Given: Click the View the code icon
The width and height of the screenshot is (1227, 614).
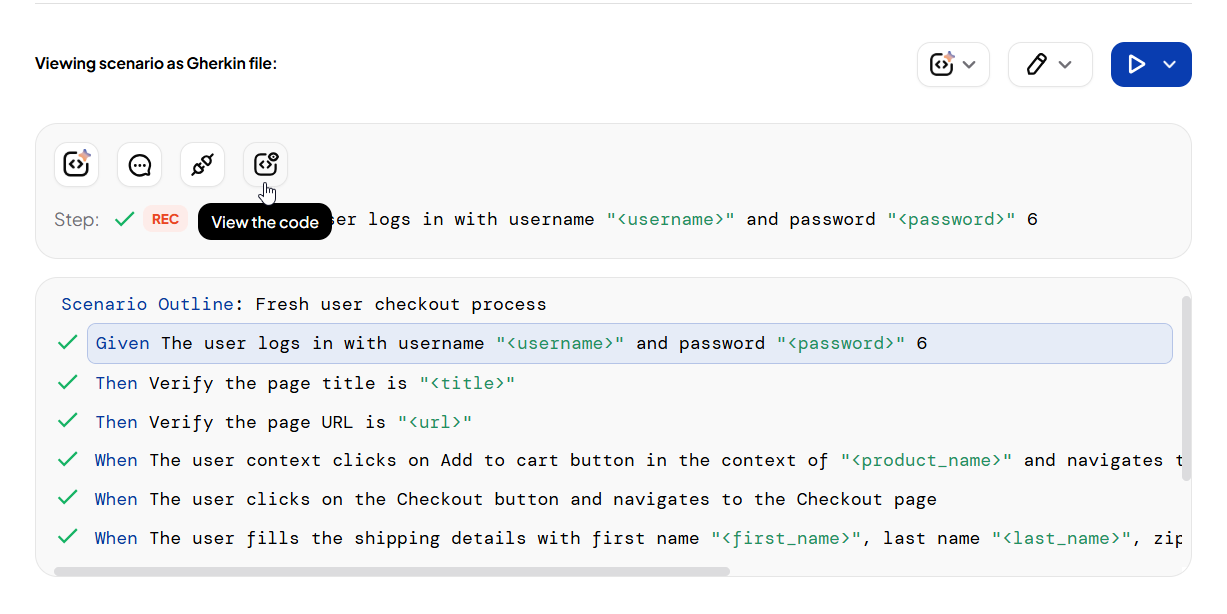Looking at the screenshot, I should [x=265, y=165].
